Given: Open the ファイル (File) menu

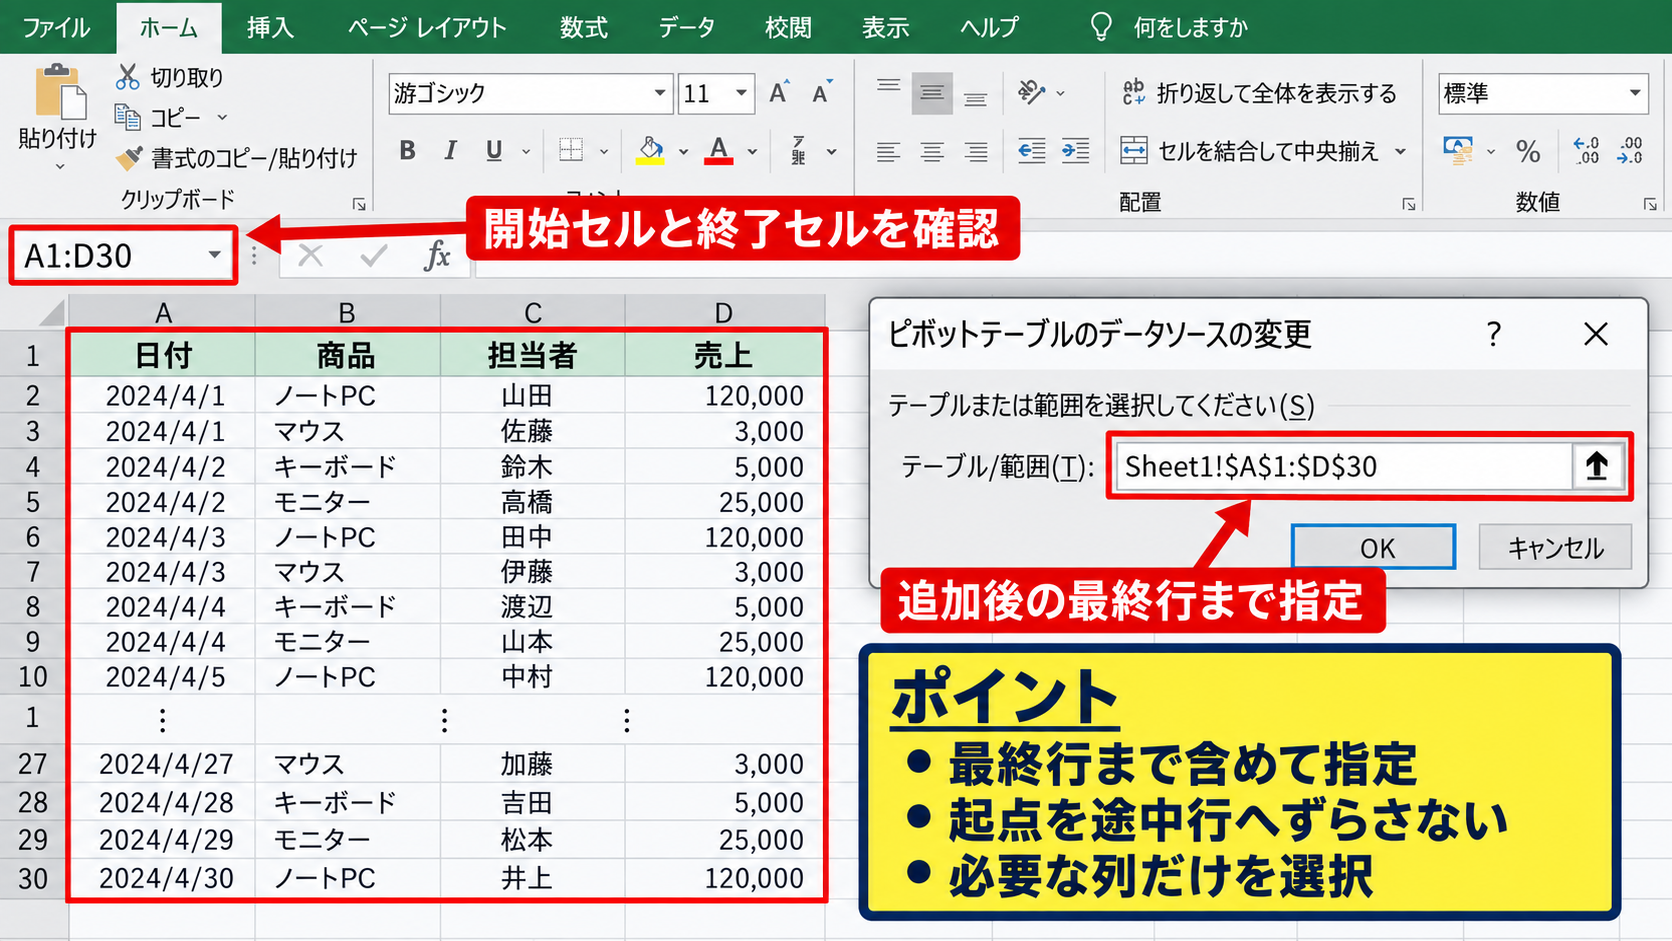Looking at the screenshot, I should tap(56, 27).
